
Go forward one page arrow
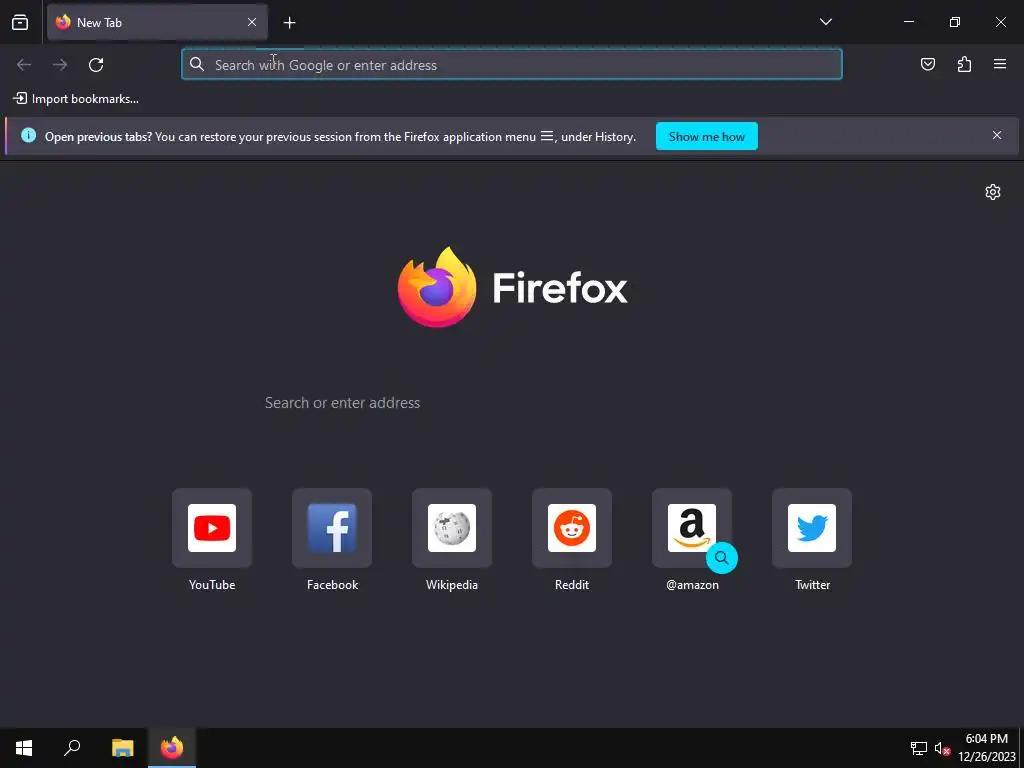[60, 65]
